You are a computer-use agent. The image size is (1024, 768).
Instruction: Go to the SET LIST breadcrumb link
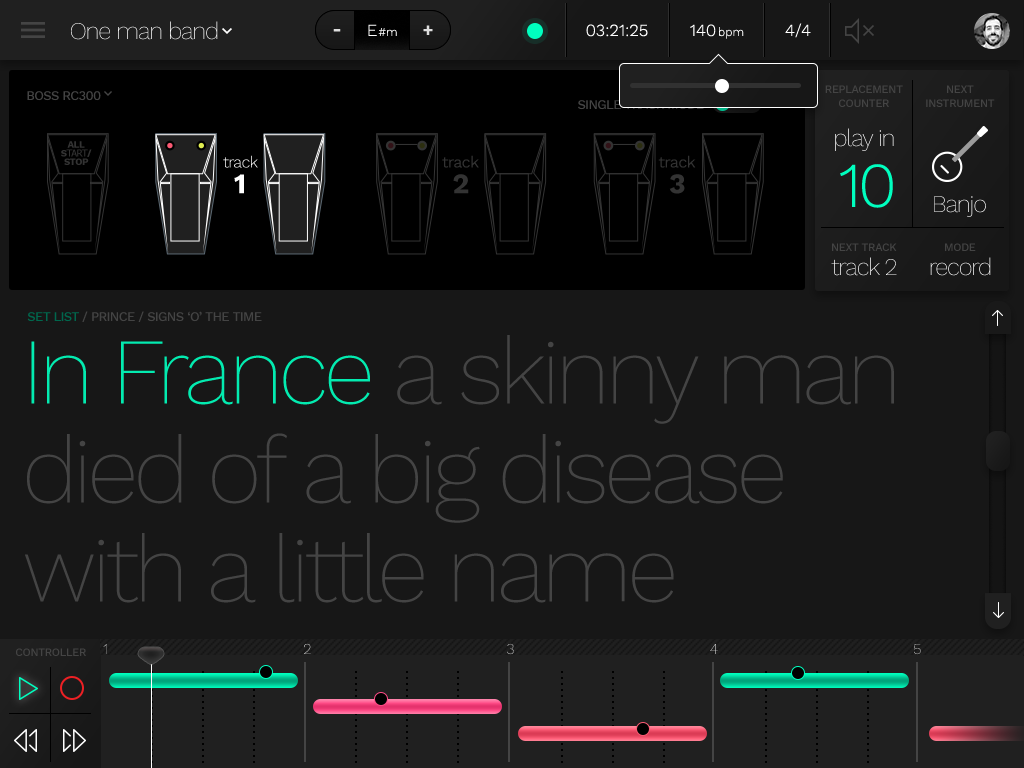point(53,316)
